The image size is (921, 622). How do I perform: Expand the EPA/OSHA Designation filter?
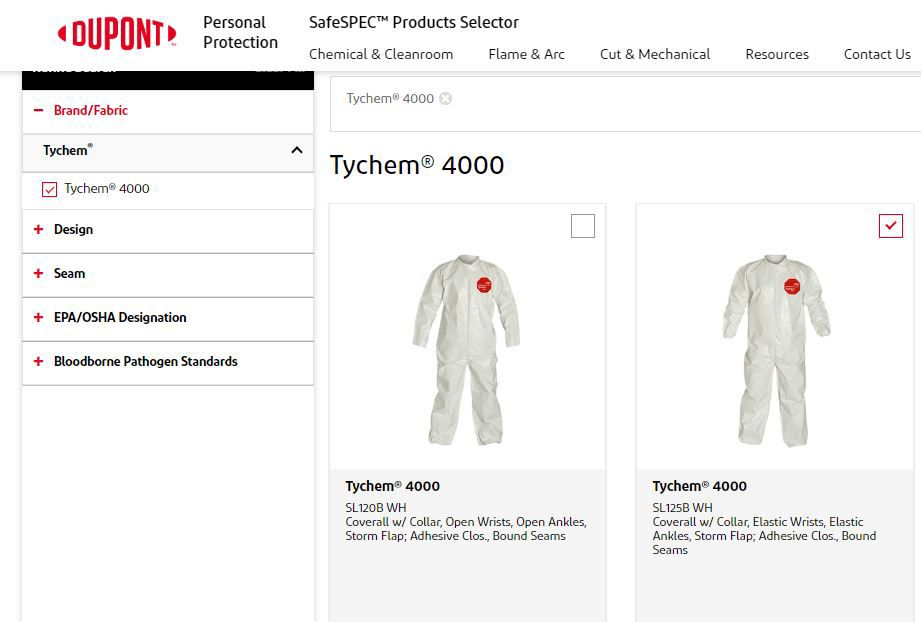point(120,318)
